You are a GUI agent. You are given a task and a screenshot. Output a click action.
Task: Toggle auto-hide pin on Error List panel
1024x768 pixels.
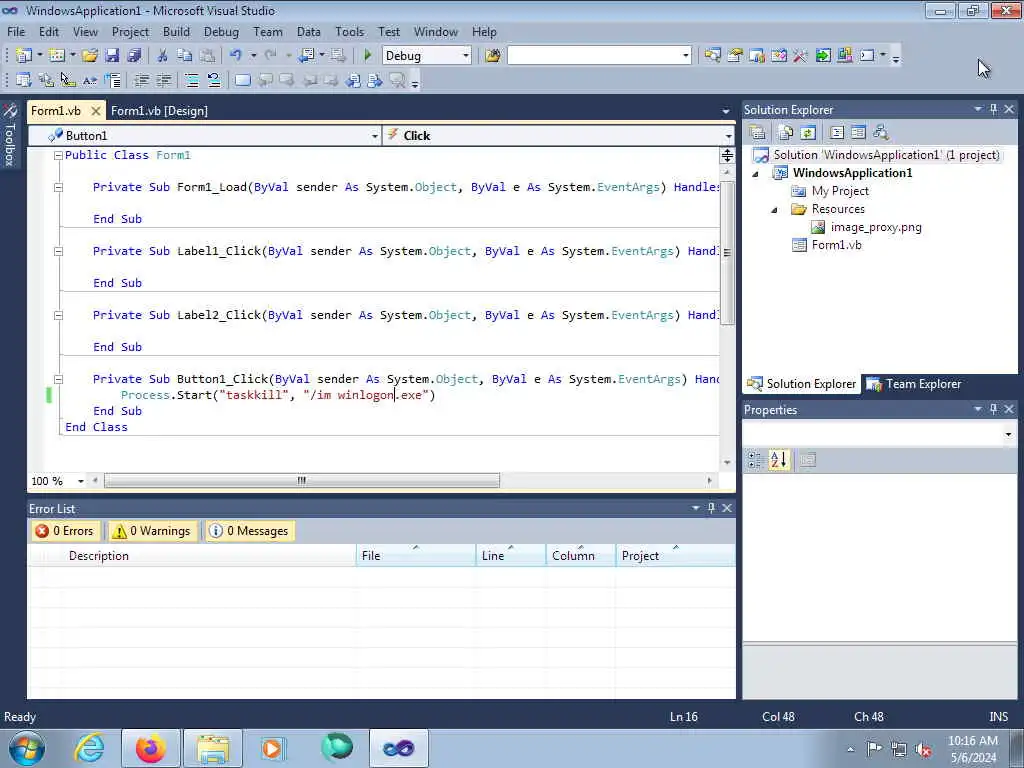[x=711, y=508]
